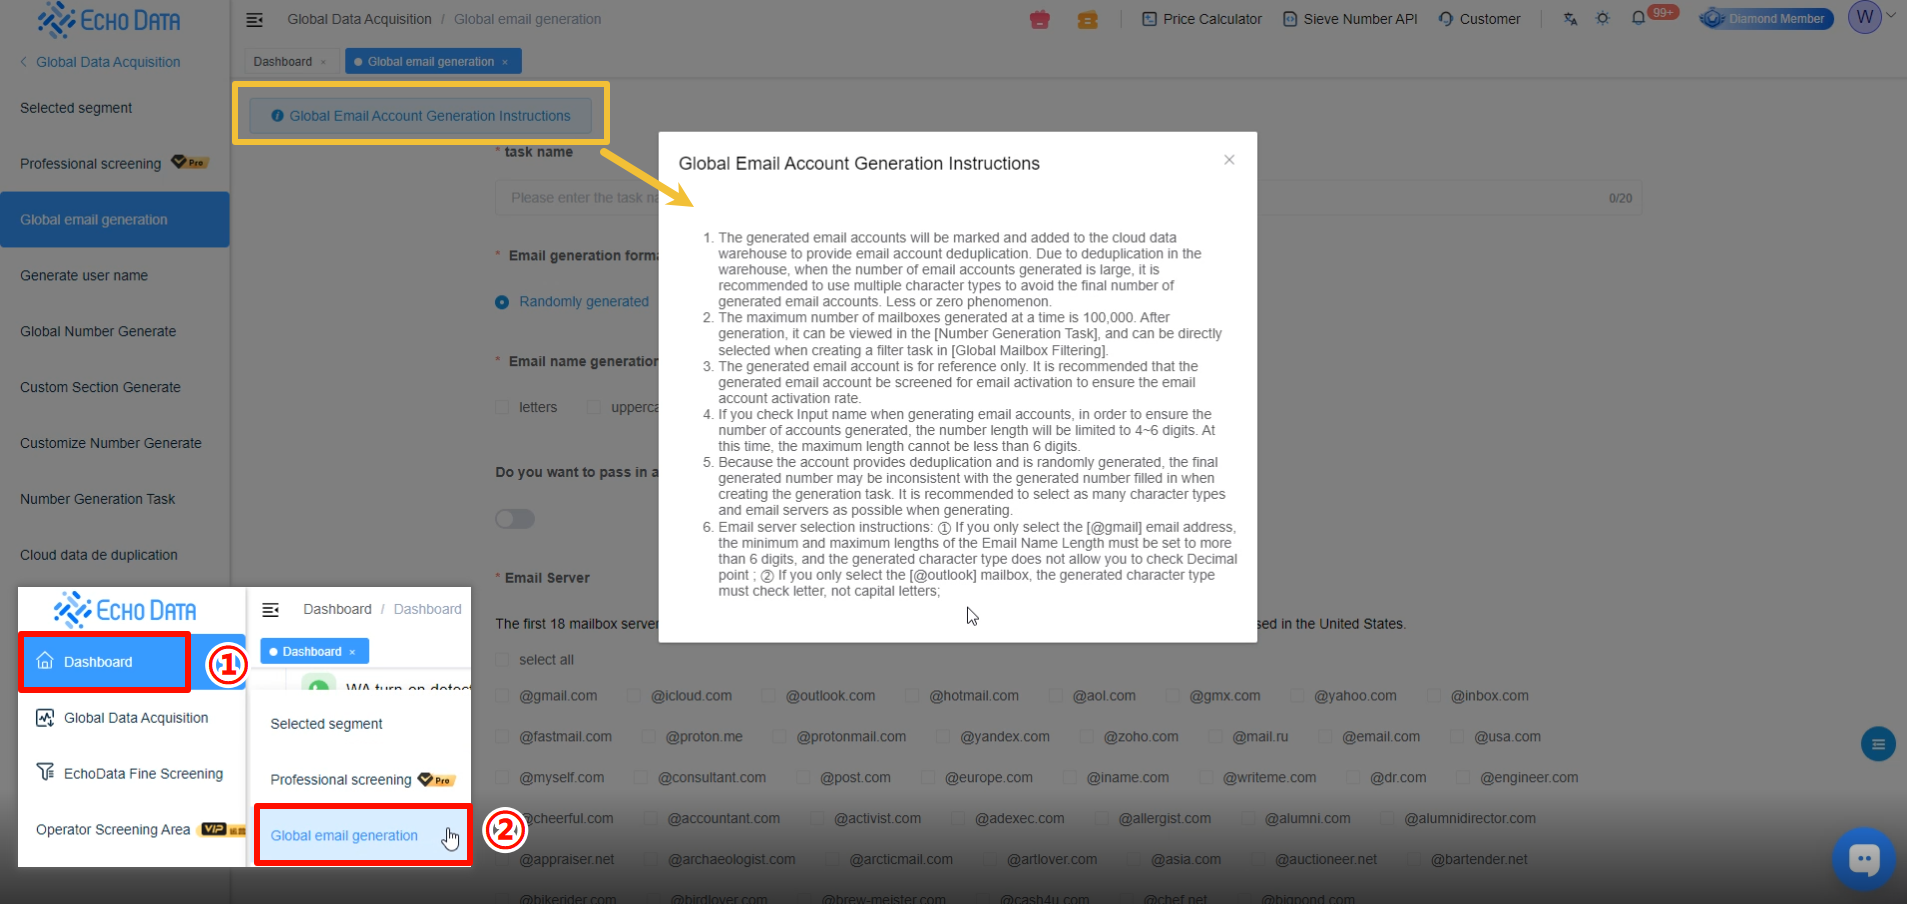Expand the user avatar dropdown arrow
The image size is (1907, 904).
1891,15
